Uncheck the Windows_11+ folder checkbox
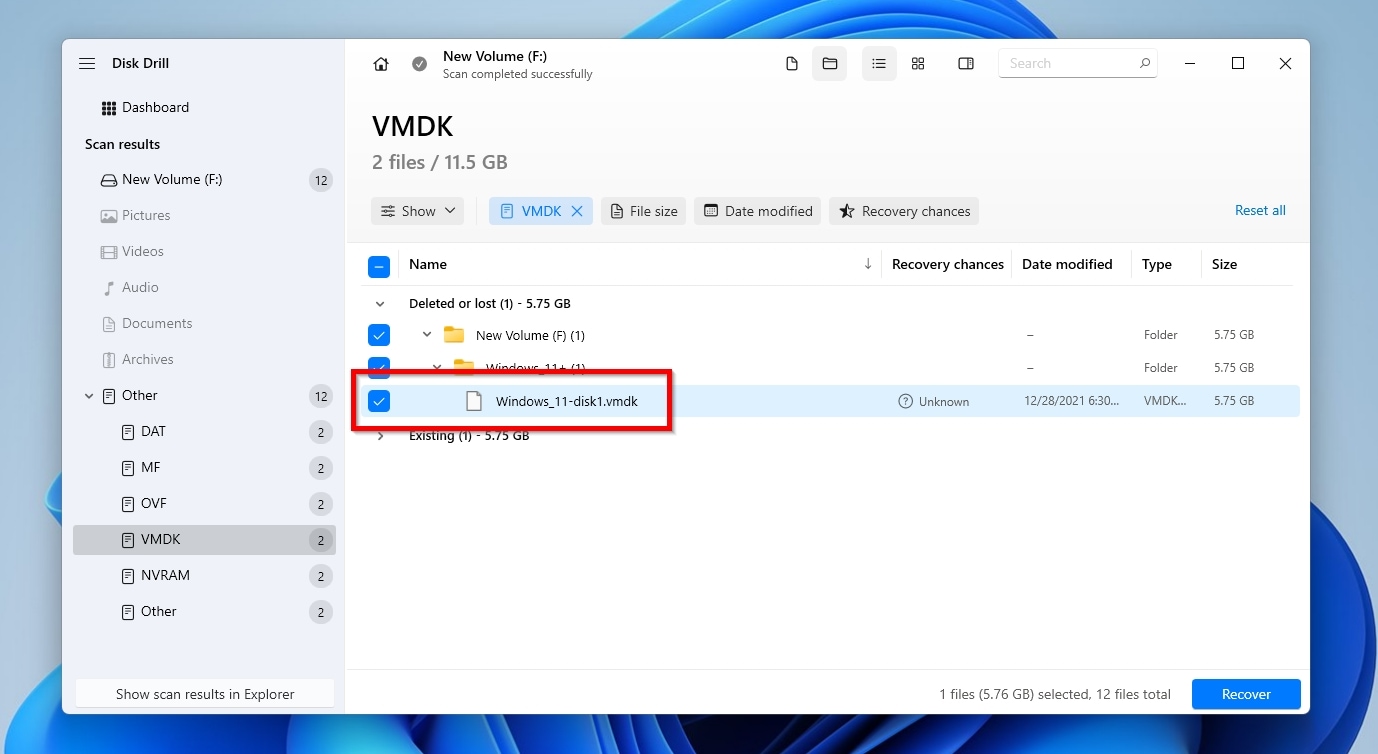 tap(379, 366)
